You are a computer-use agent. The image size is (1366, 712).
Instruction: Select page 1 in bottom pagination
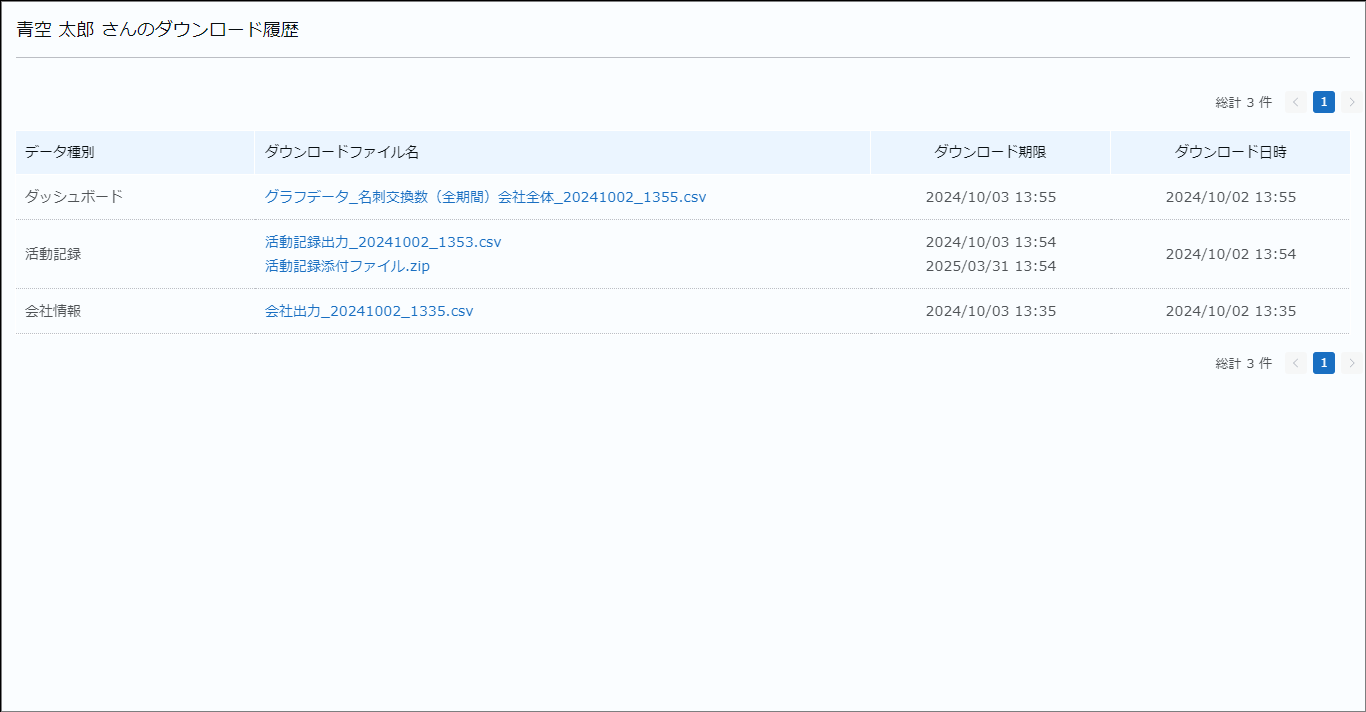pyautogui.click(x=1323, y=363)
